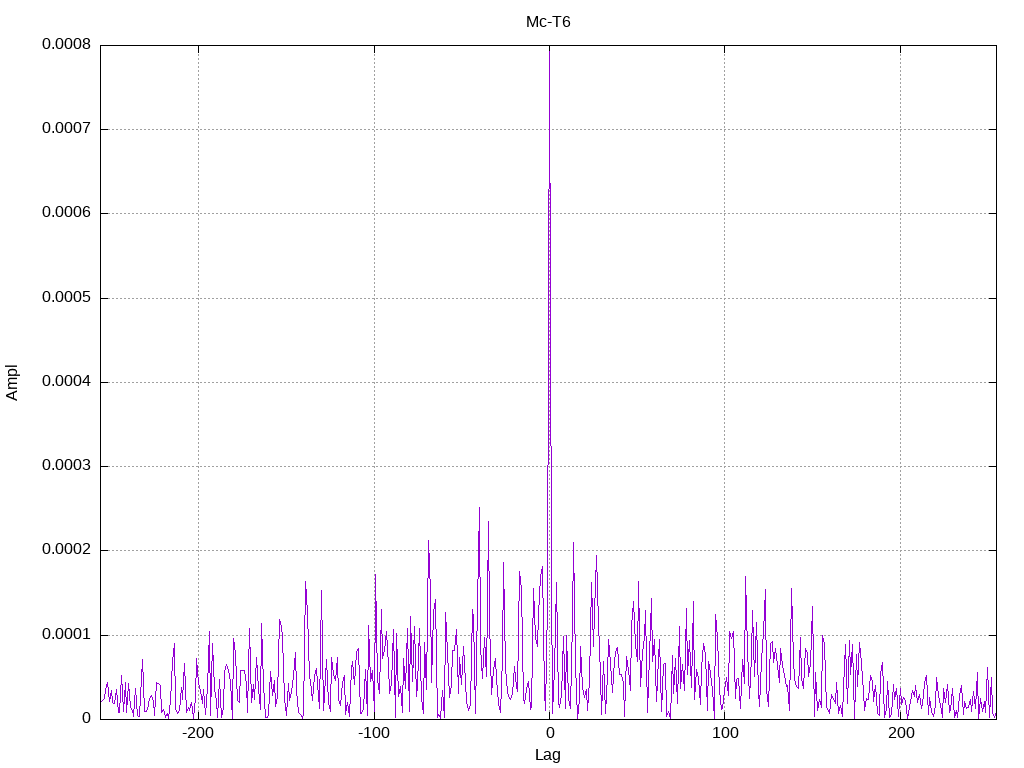Image resolution: width=1024 pixels, height=768 pixels.
Task: Click the y-axis value 0.0005
Action: click(67, 298)
